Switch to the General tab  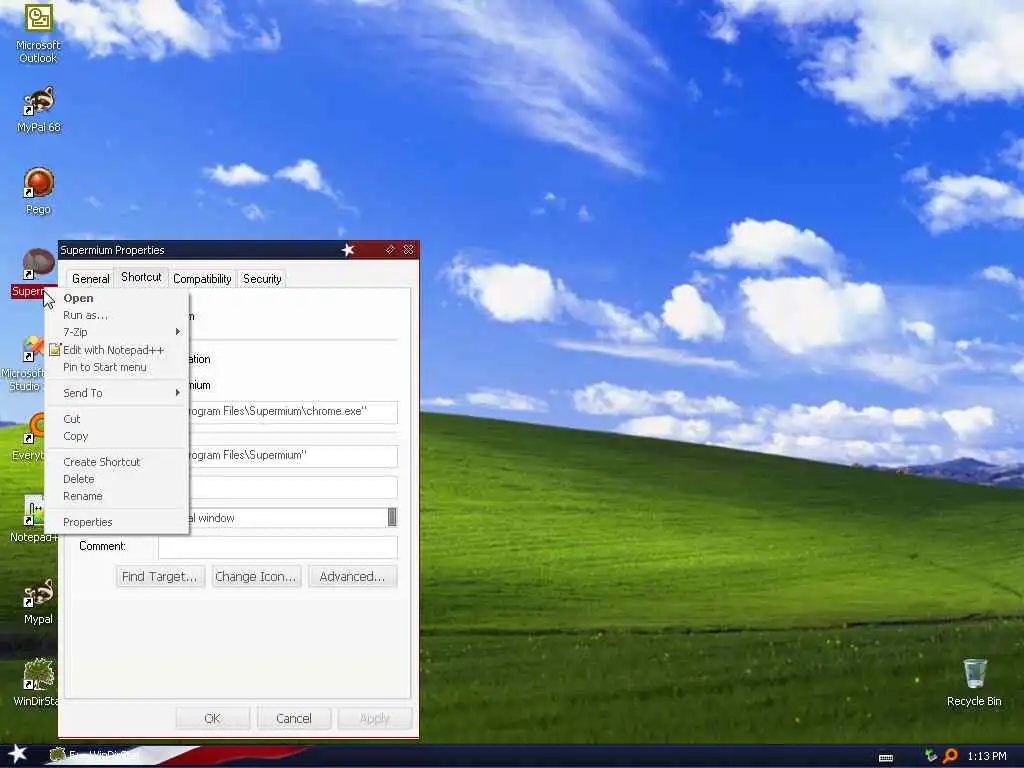pos(91,279)
